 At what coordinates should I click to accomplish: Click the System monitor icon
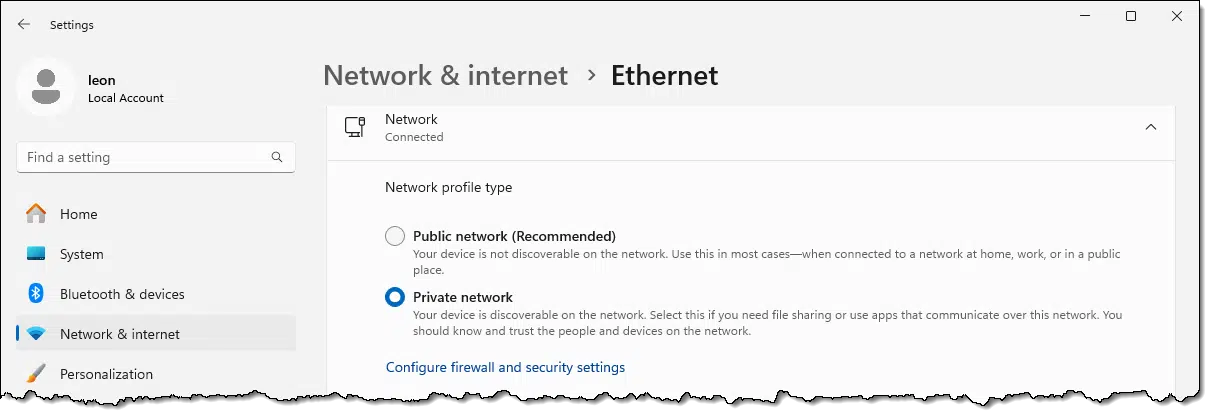(36, 254)
